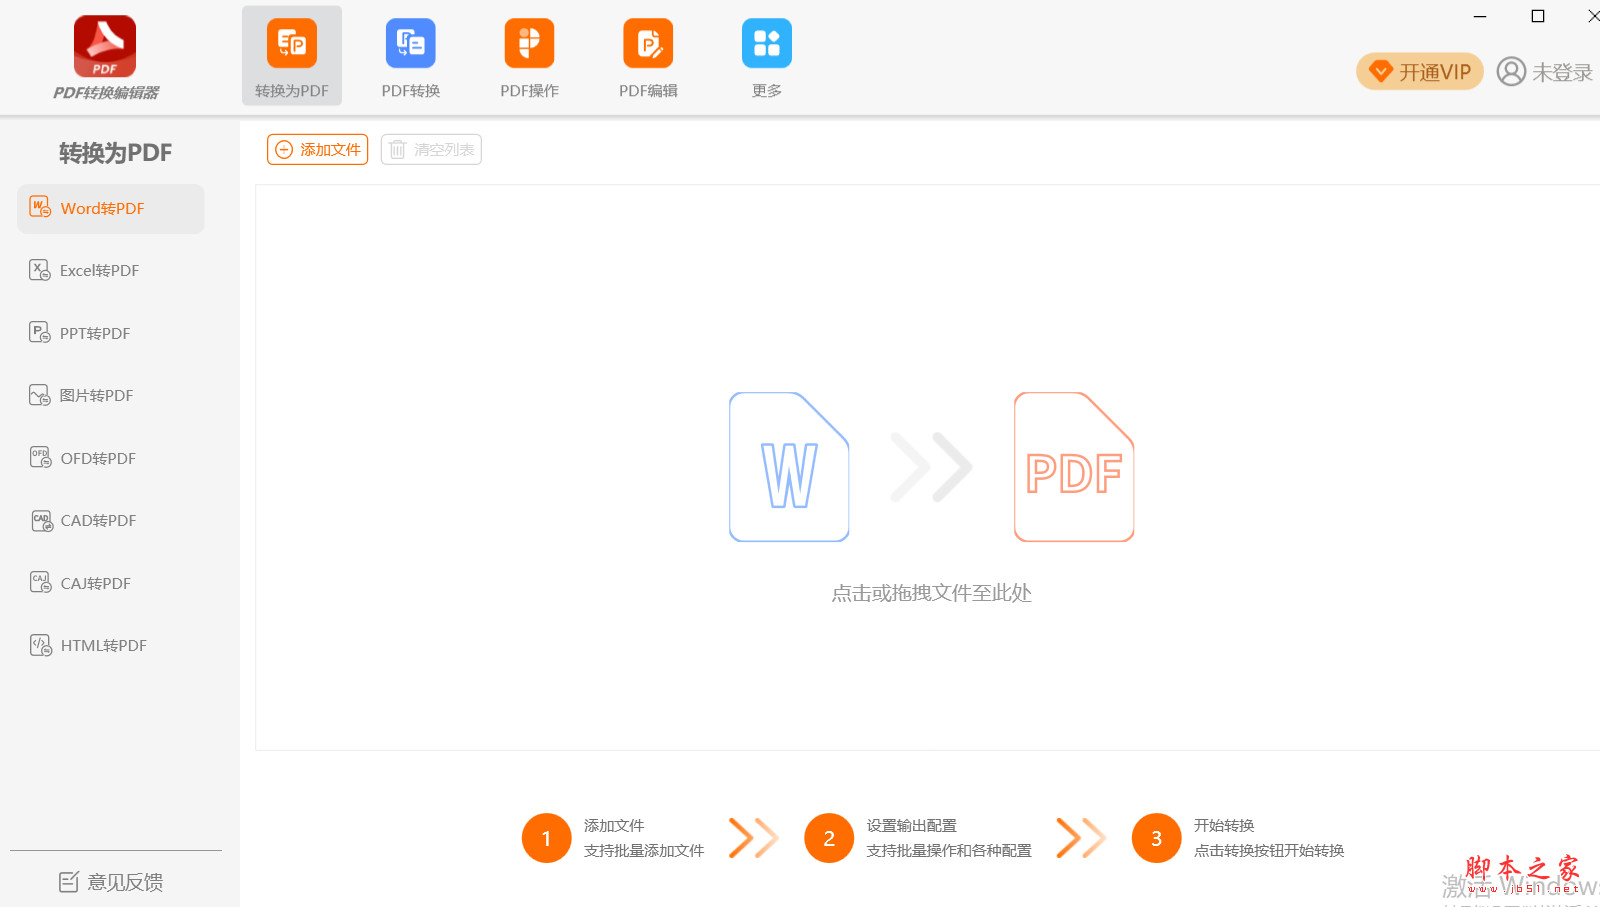Image resolution: width=1600 pixels, height=907 pixels.
Task: Click the PDF转换编辑器 app logo
Action: [x=105, y=46]
